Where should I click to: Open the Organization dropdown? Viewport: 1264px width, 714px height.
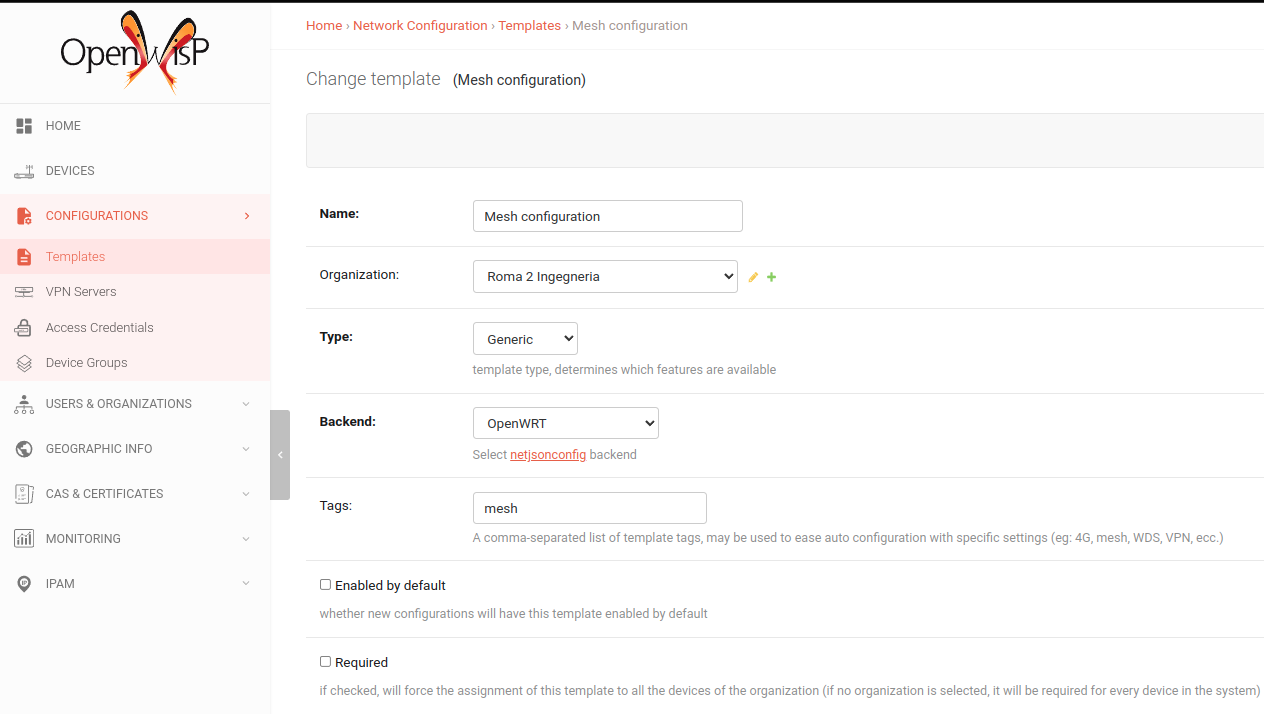pos(604,276)
